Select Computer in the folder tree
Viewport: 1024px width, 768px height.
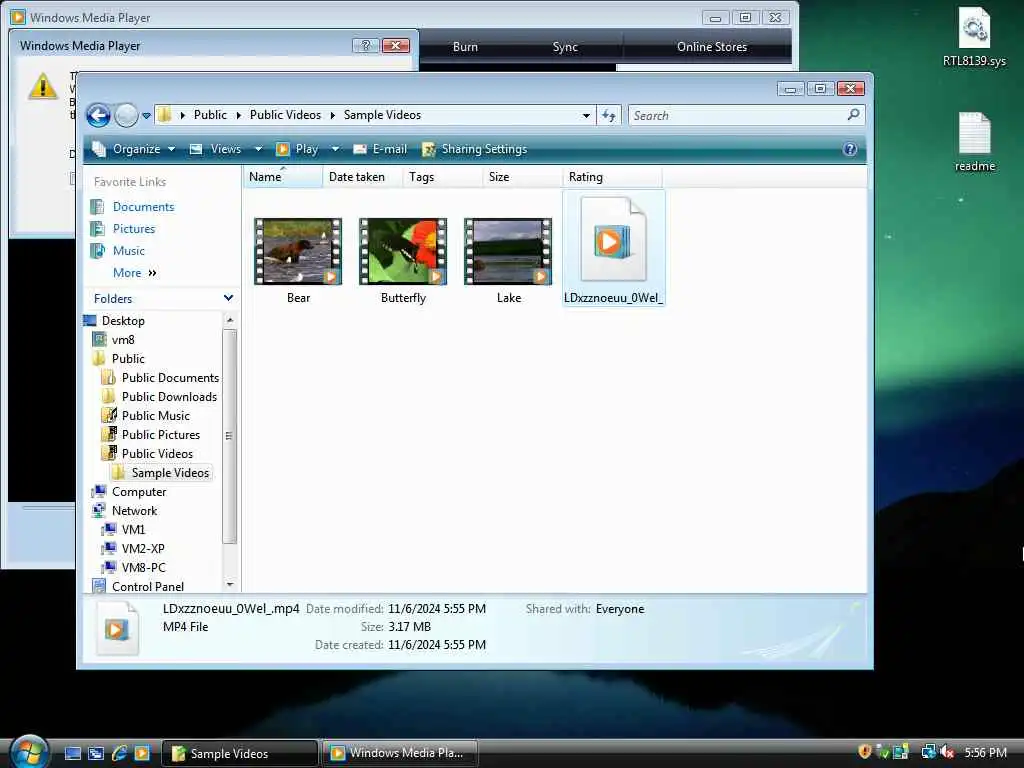click(138, 492)
